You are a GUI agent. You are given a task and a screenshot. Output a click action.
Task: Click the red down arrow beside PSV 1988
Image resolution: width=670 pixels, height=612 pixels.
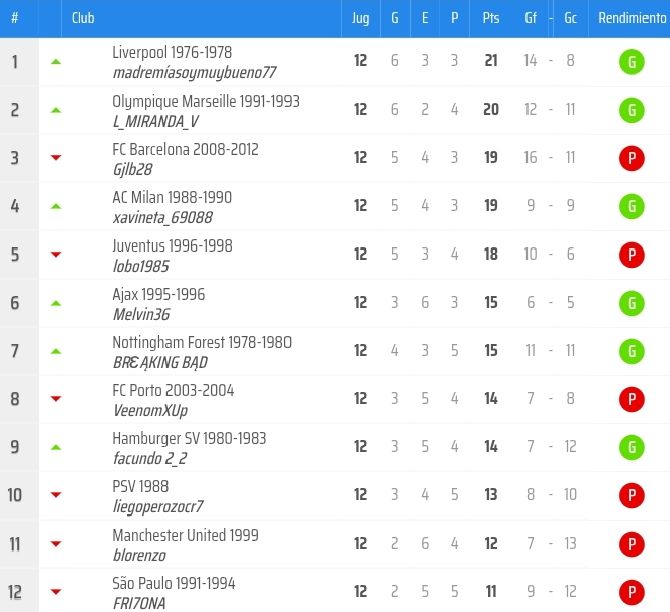(x=56, y=495)
